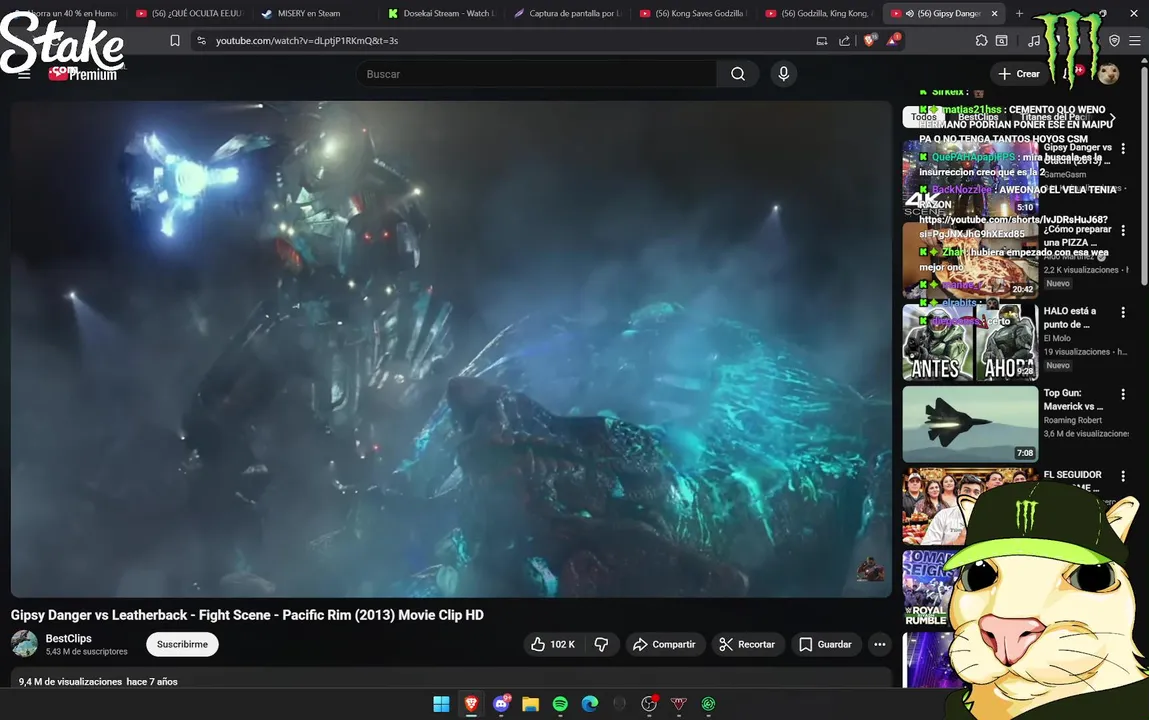The height and width of the screenshot is (720, 1149).
Task: Share this page using the address bar share icon
Action: 844,41
